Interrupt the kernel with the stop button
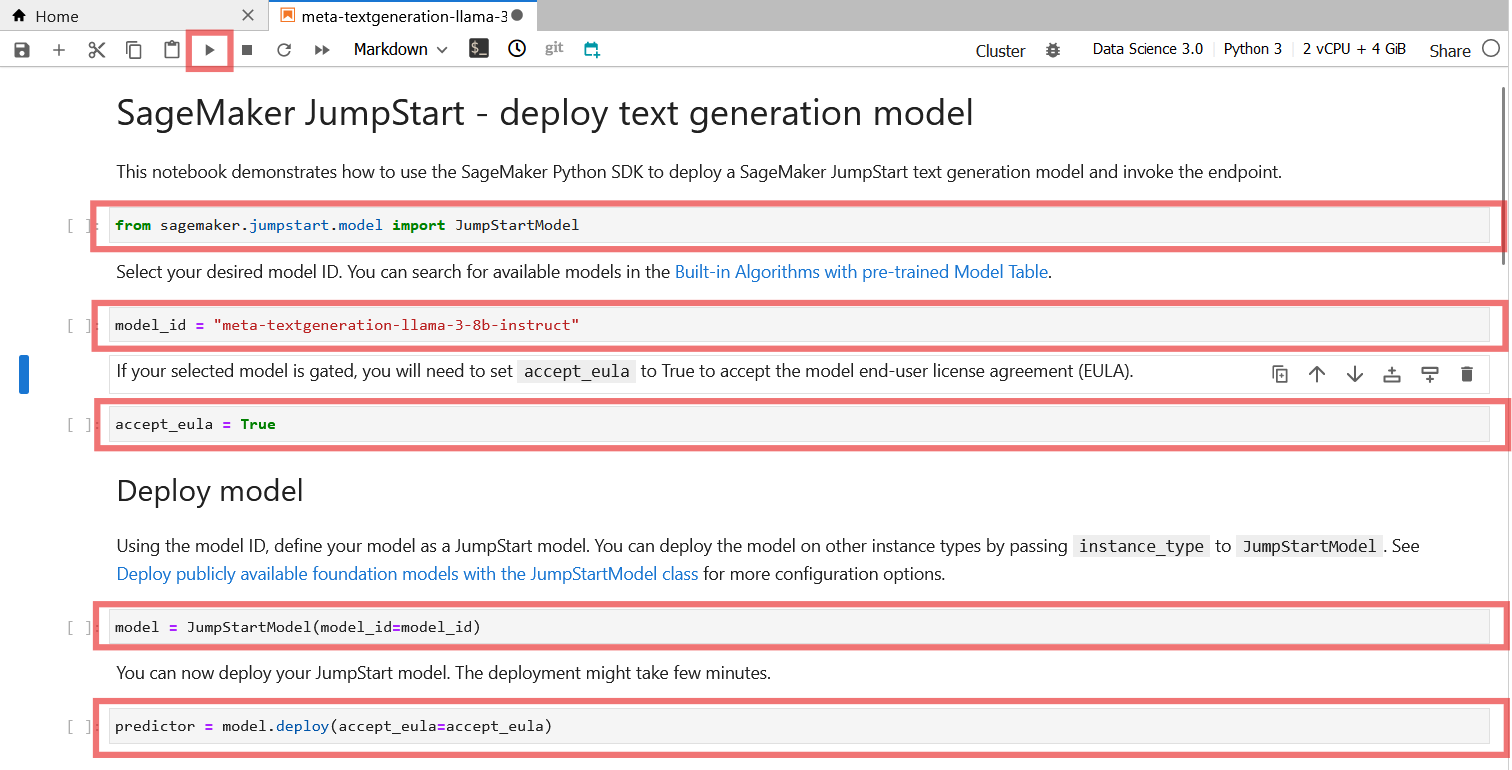This screenshot has width=1512, height=770. (247, 49)
